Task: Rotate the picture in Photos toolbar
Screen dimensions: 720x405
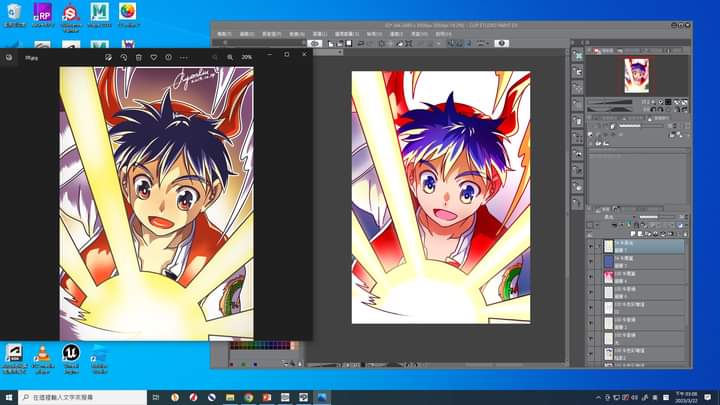Action: (x=124, y=57)
